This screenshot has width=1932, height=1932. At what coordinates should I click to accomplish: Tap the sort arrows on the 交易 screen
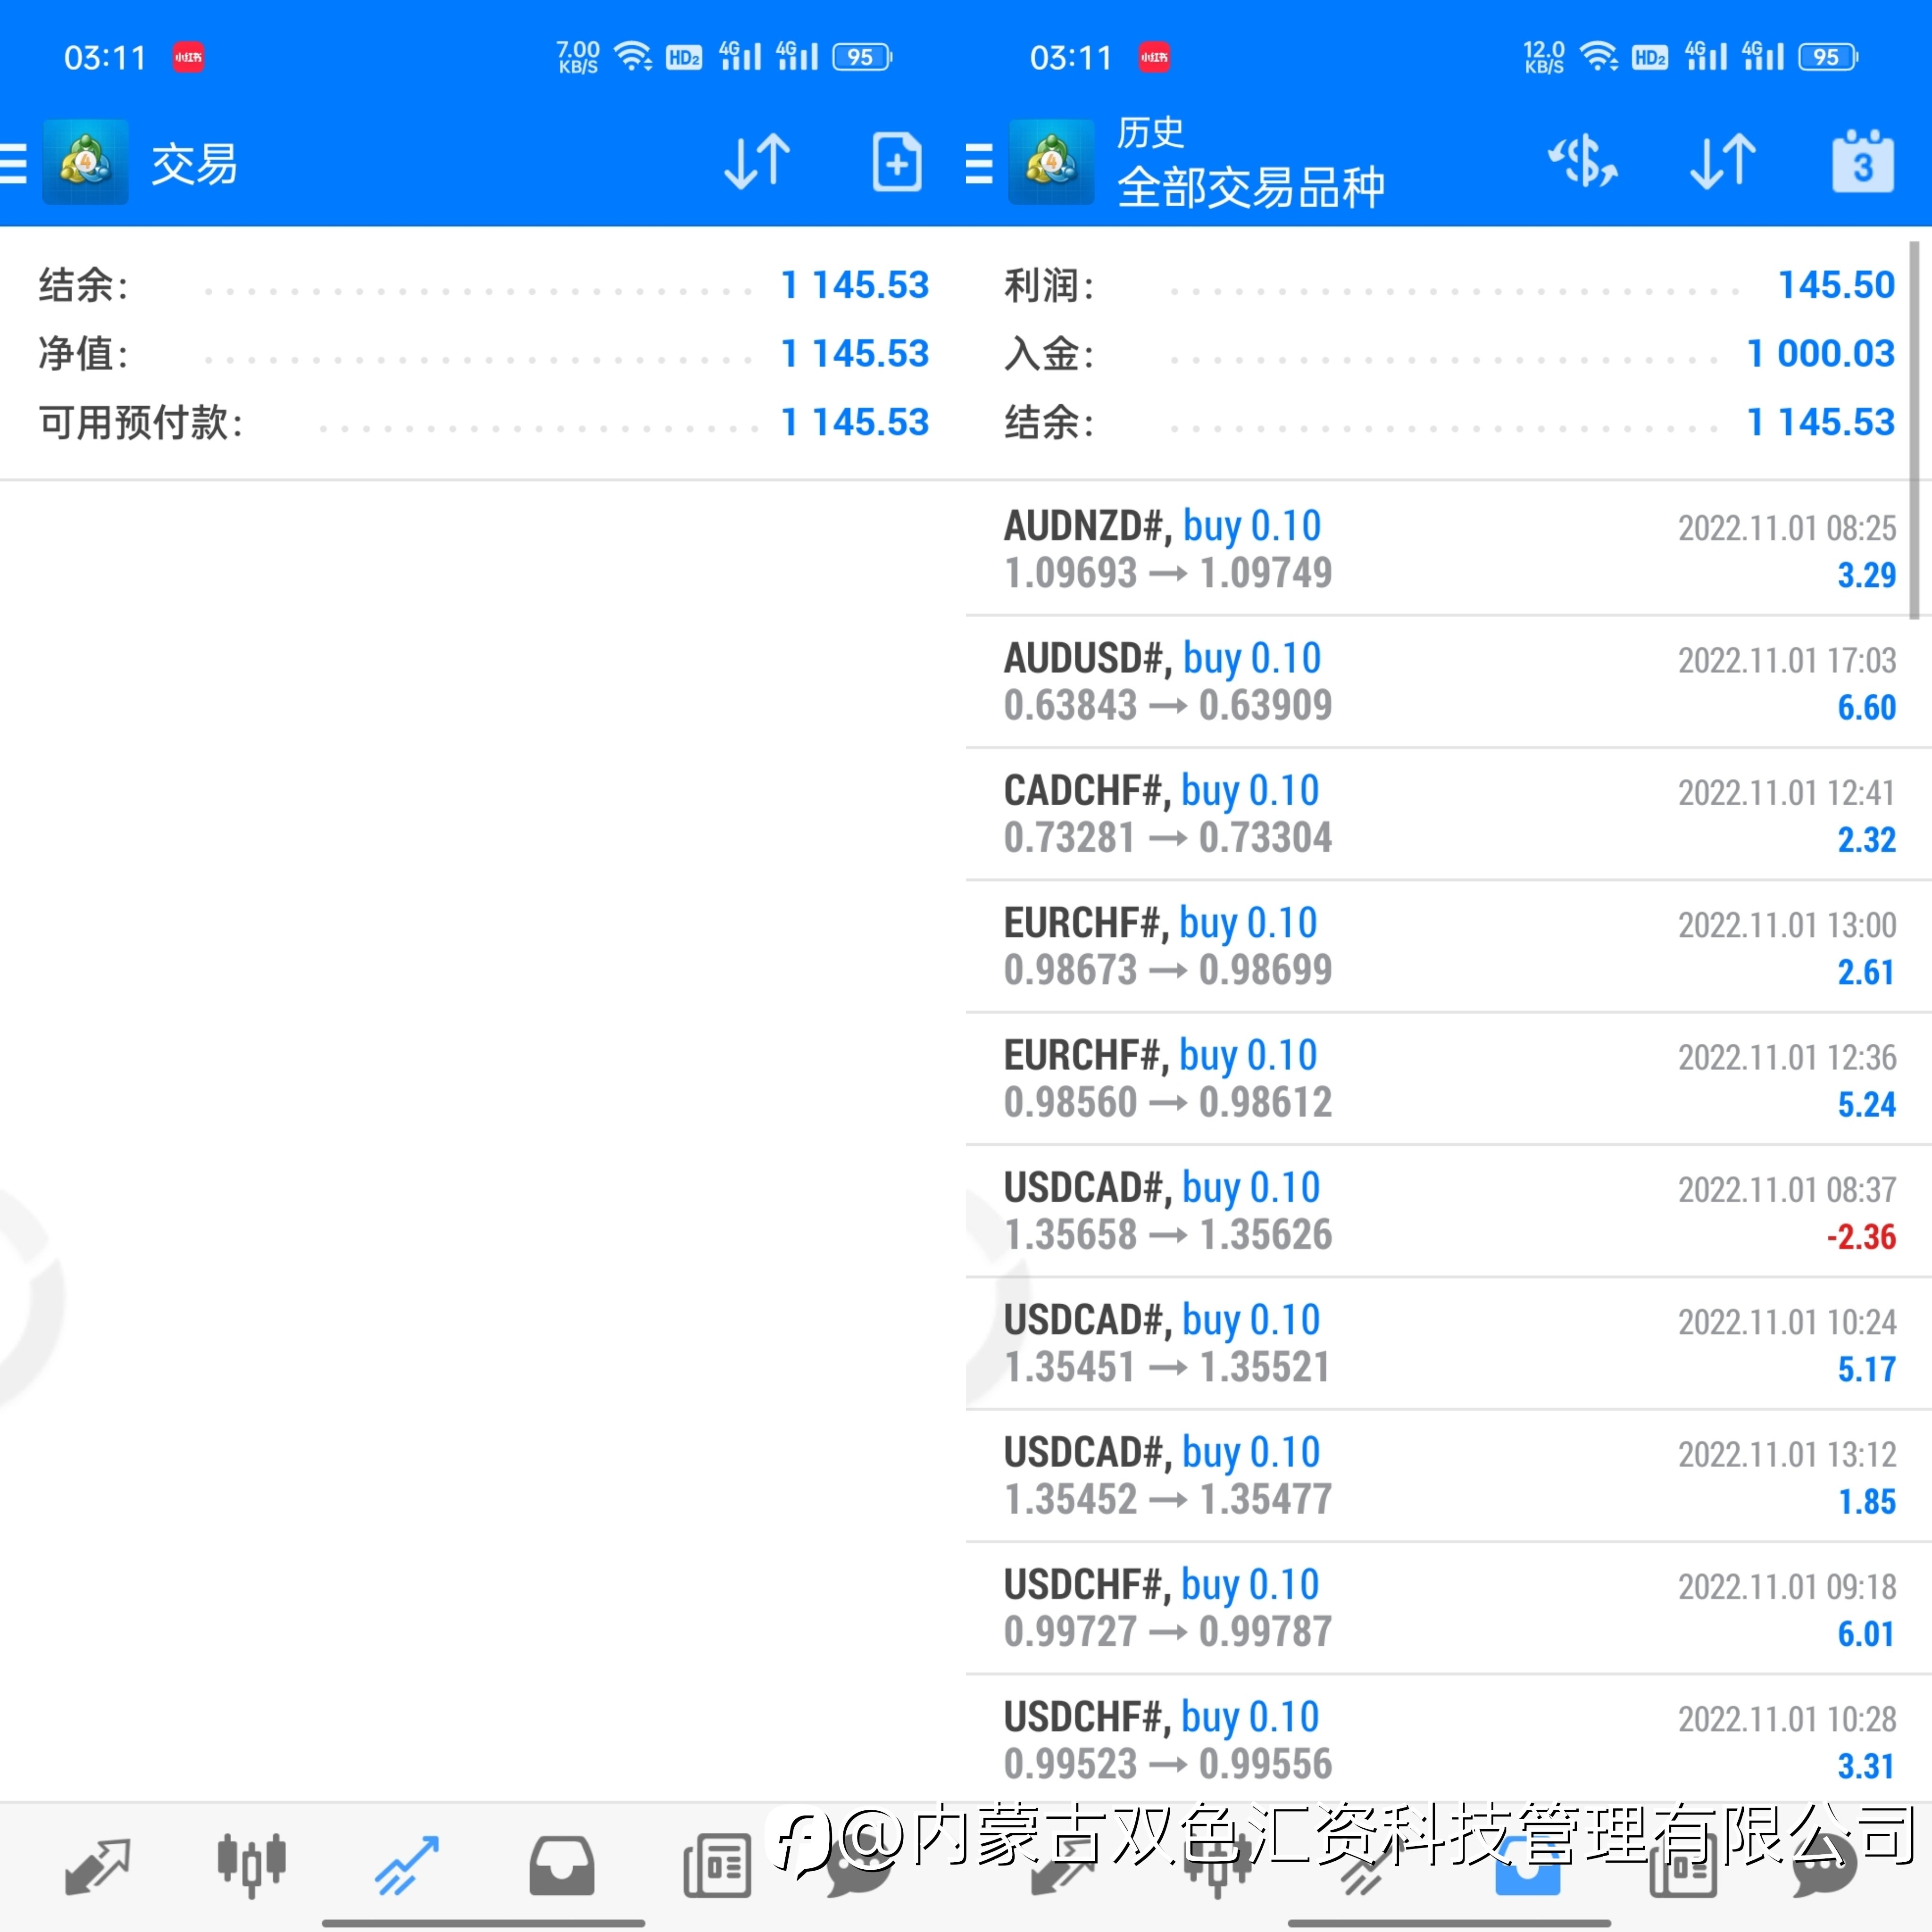coord(757,162)
